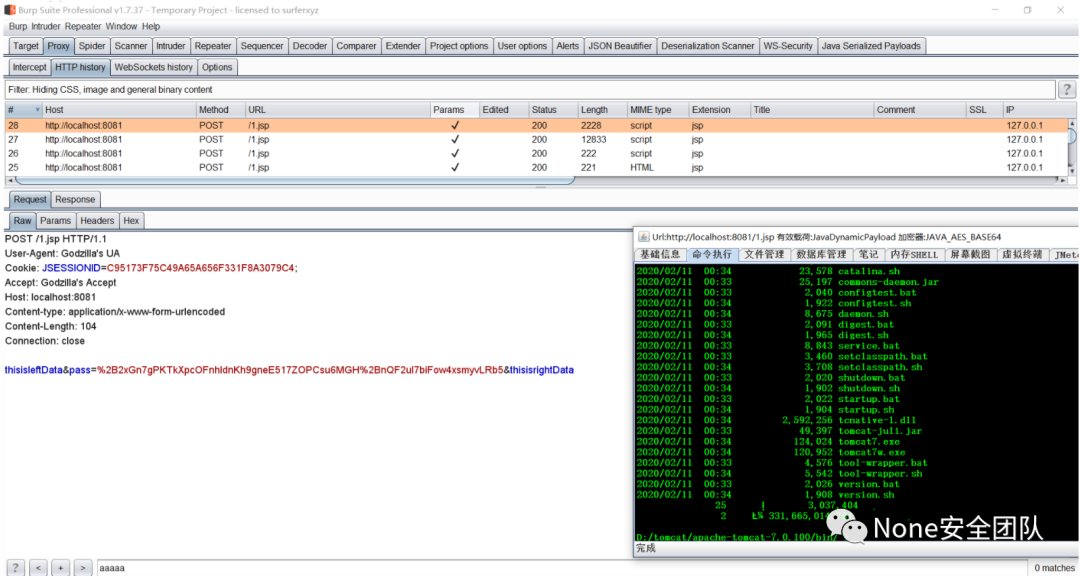Switch to the Response tab
The width and height of the screenshot is (1080, 576).
click(x=75, y=200)
